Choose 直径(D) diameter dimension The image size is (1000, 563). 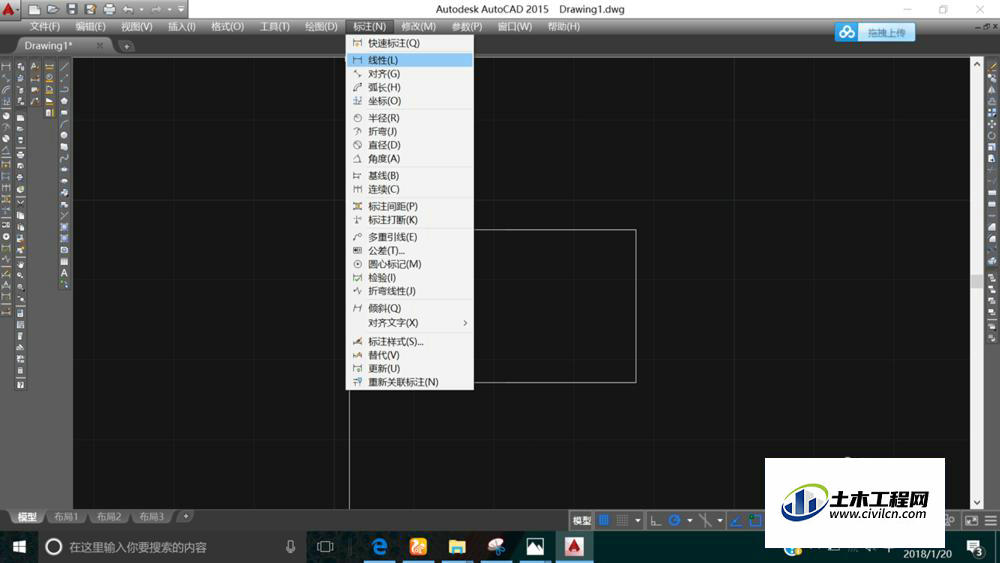click(409, 145)
